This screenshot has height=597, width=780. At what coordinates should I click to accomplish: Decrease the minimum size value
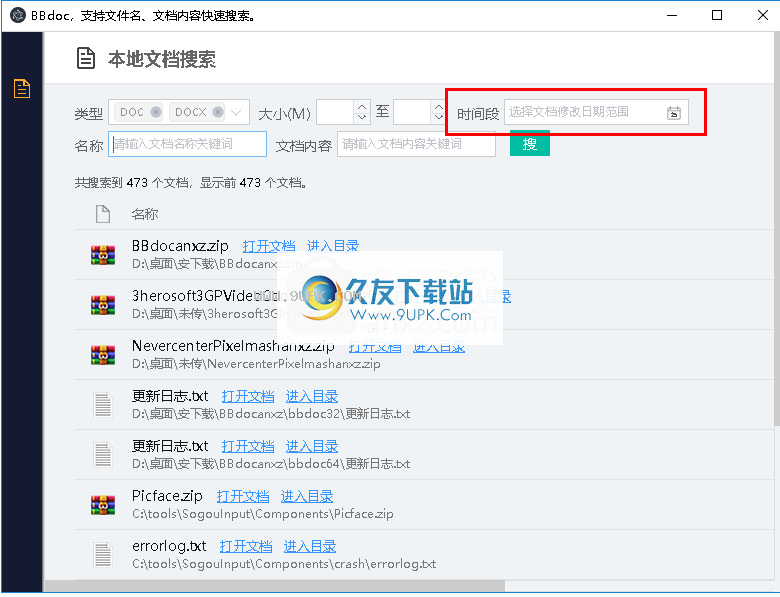tap(362, 118)
